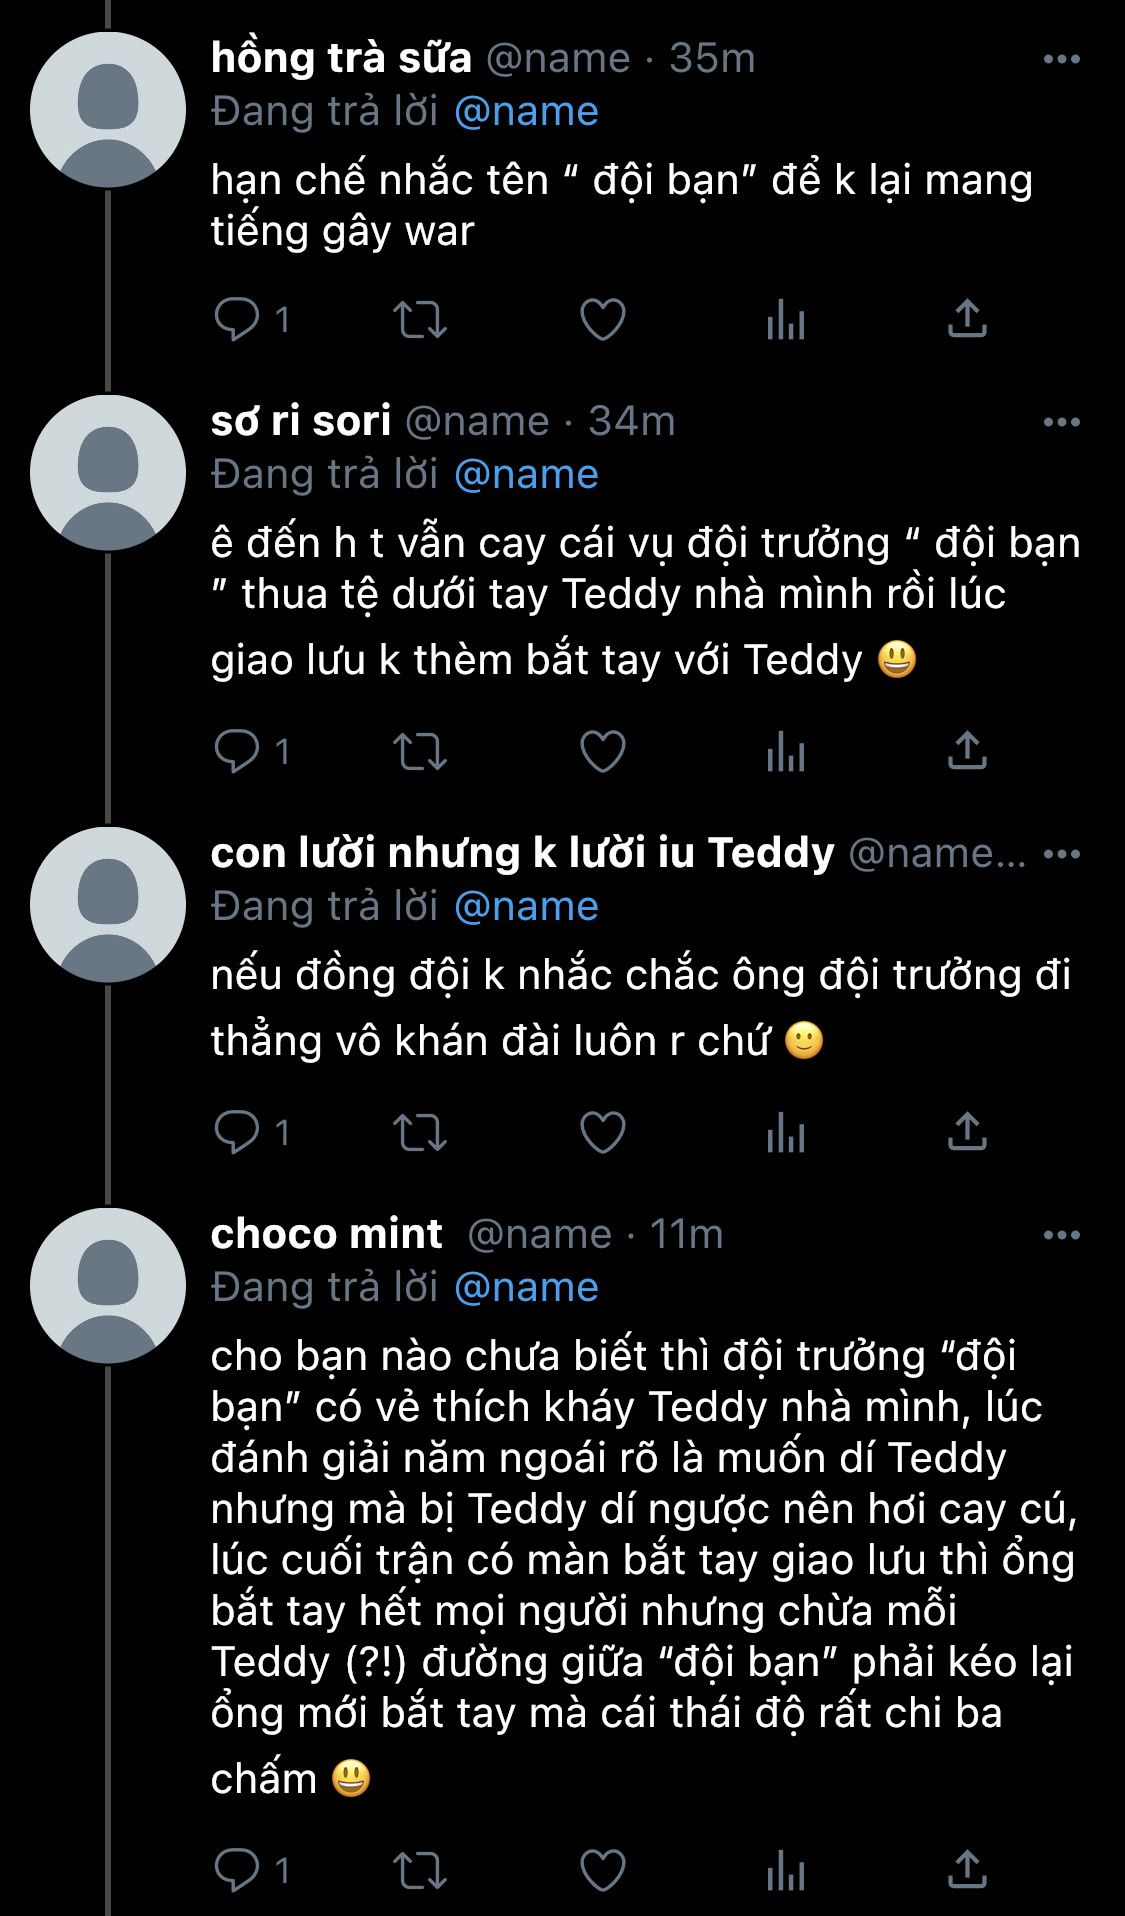Viewport: 1125px width, 1916px height.
Task: Open choco mint's profile avatar
Action: (108, 1285)
